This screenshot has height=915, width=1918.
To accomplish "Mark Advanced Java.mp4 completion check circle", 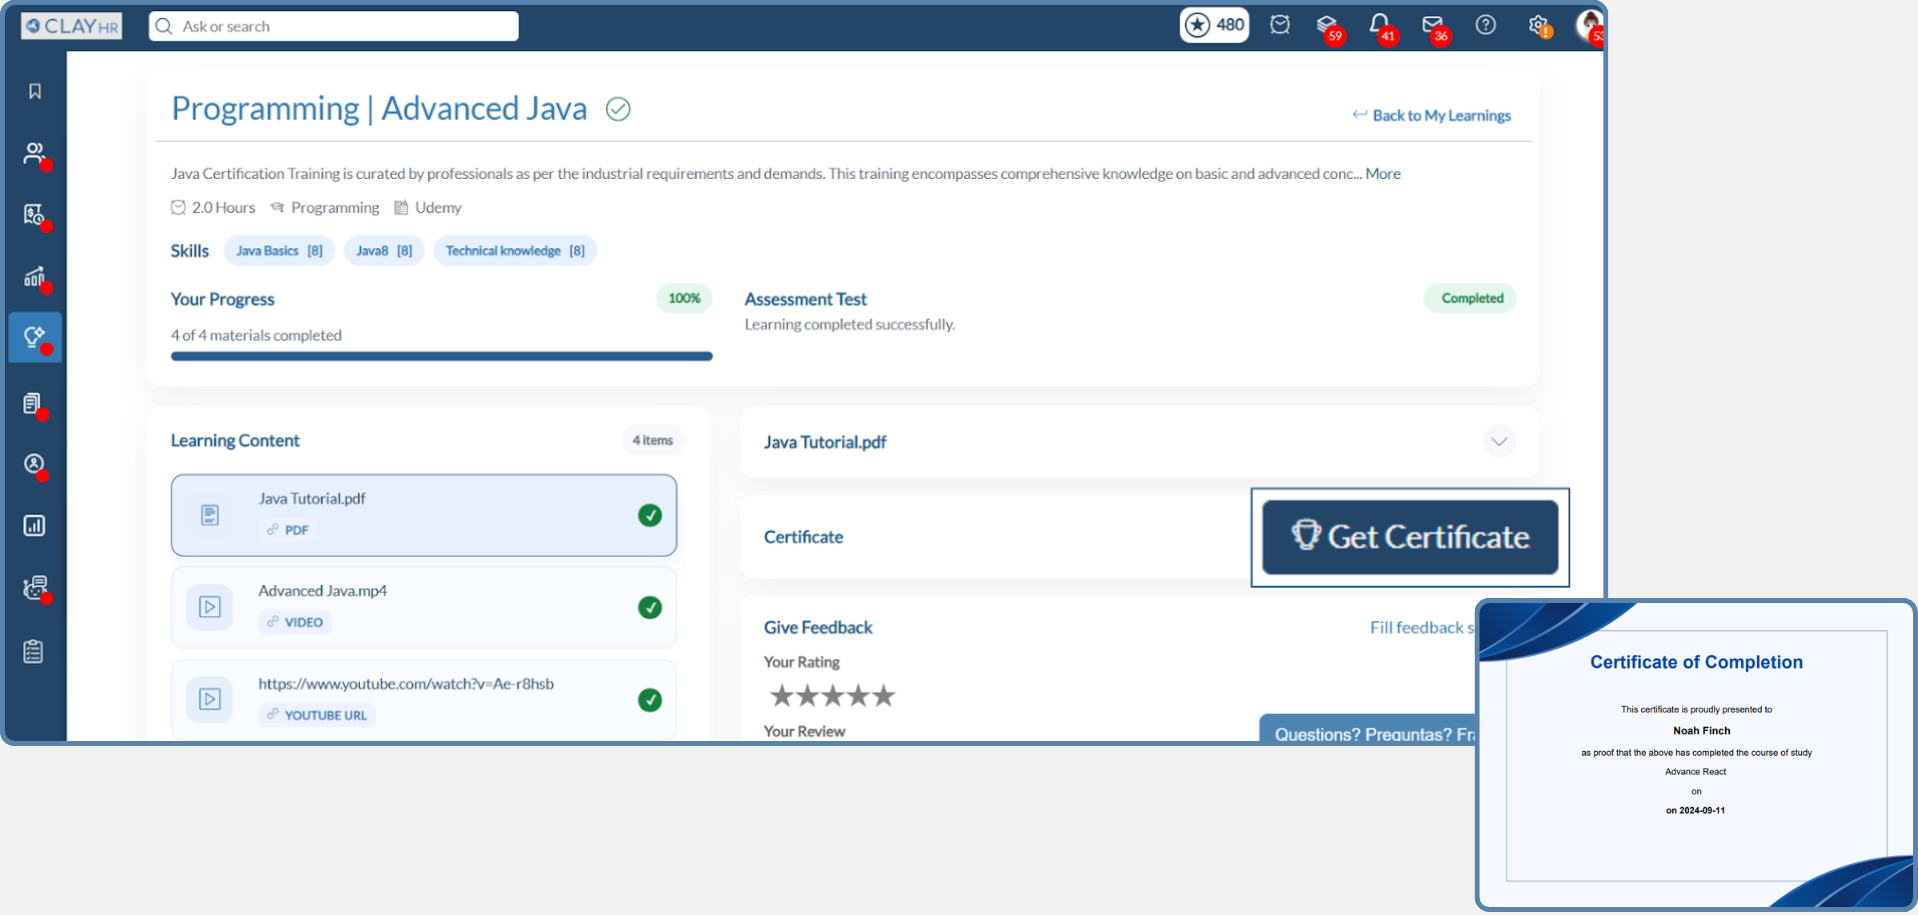I will (x=650, y=607).
